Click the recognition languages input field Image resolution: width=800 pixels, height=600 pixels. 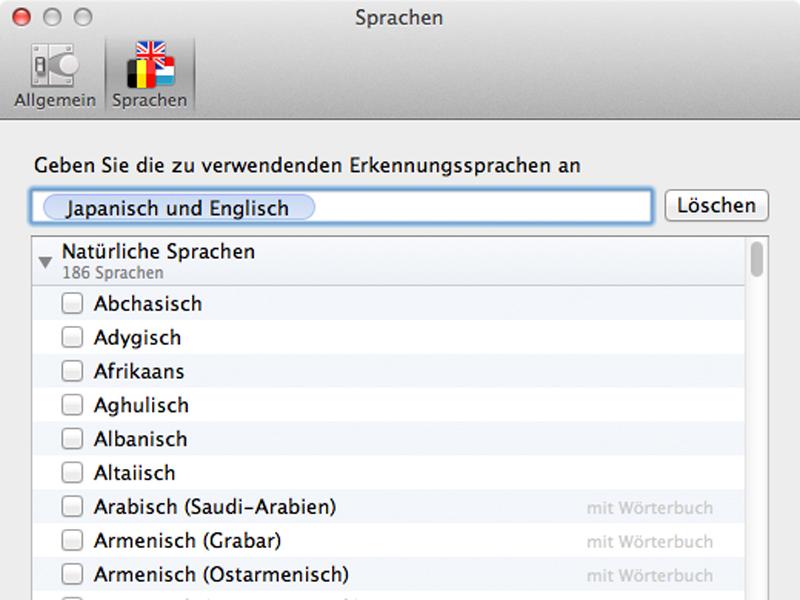tap(342, 207)
